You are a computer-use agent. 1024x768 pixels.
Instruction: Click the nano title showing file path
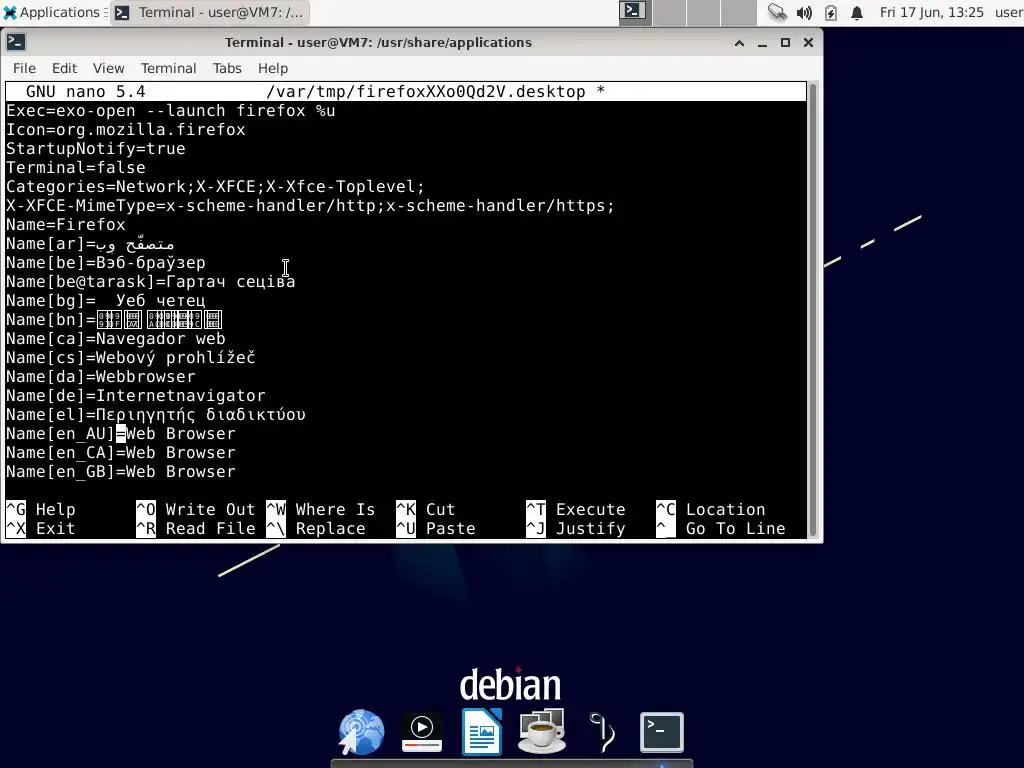click(436, 91)
